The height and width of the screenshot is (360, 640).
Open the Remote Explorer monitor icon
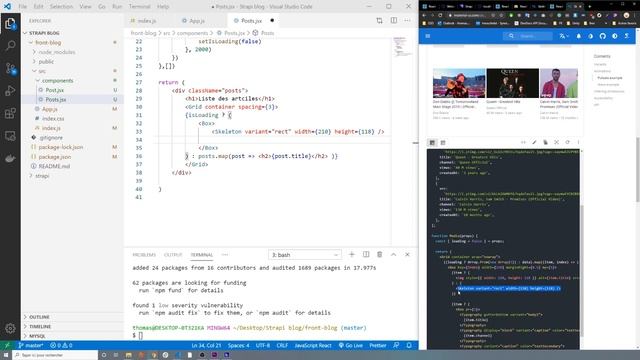10,136
